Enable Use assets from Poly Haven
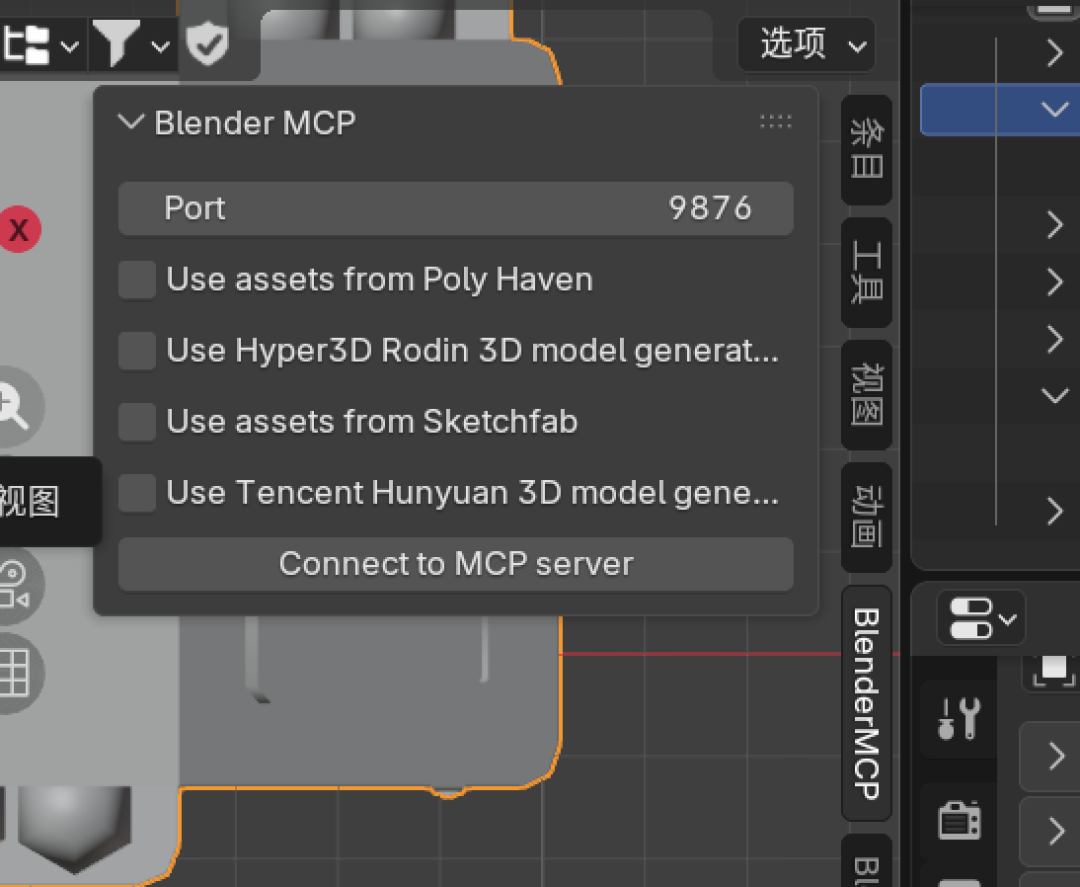The width and height of the screenshot is (1080, 887). click(x=137, y=280)
